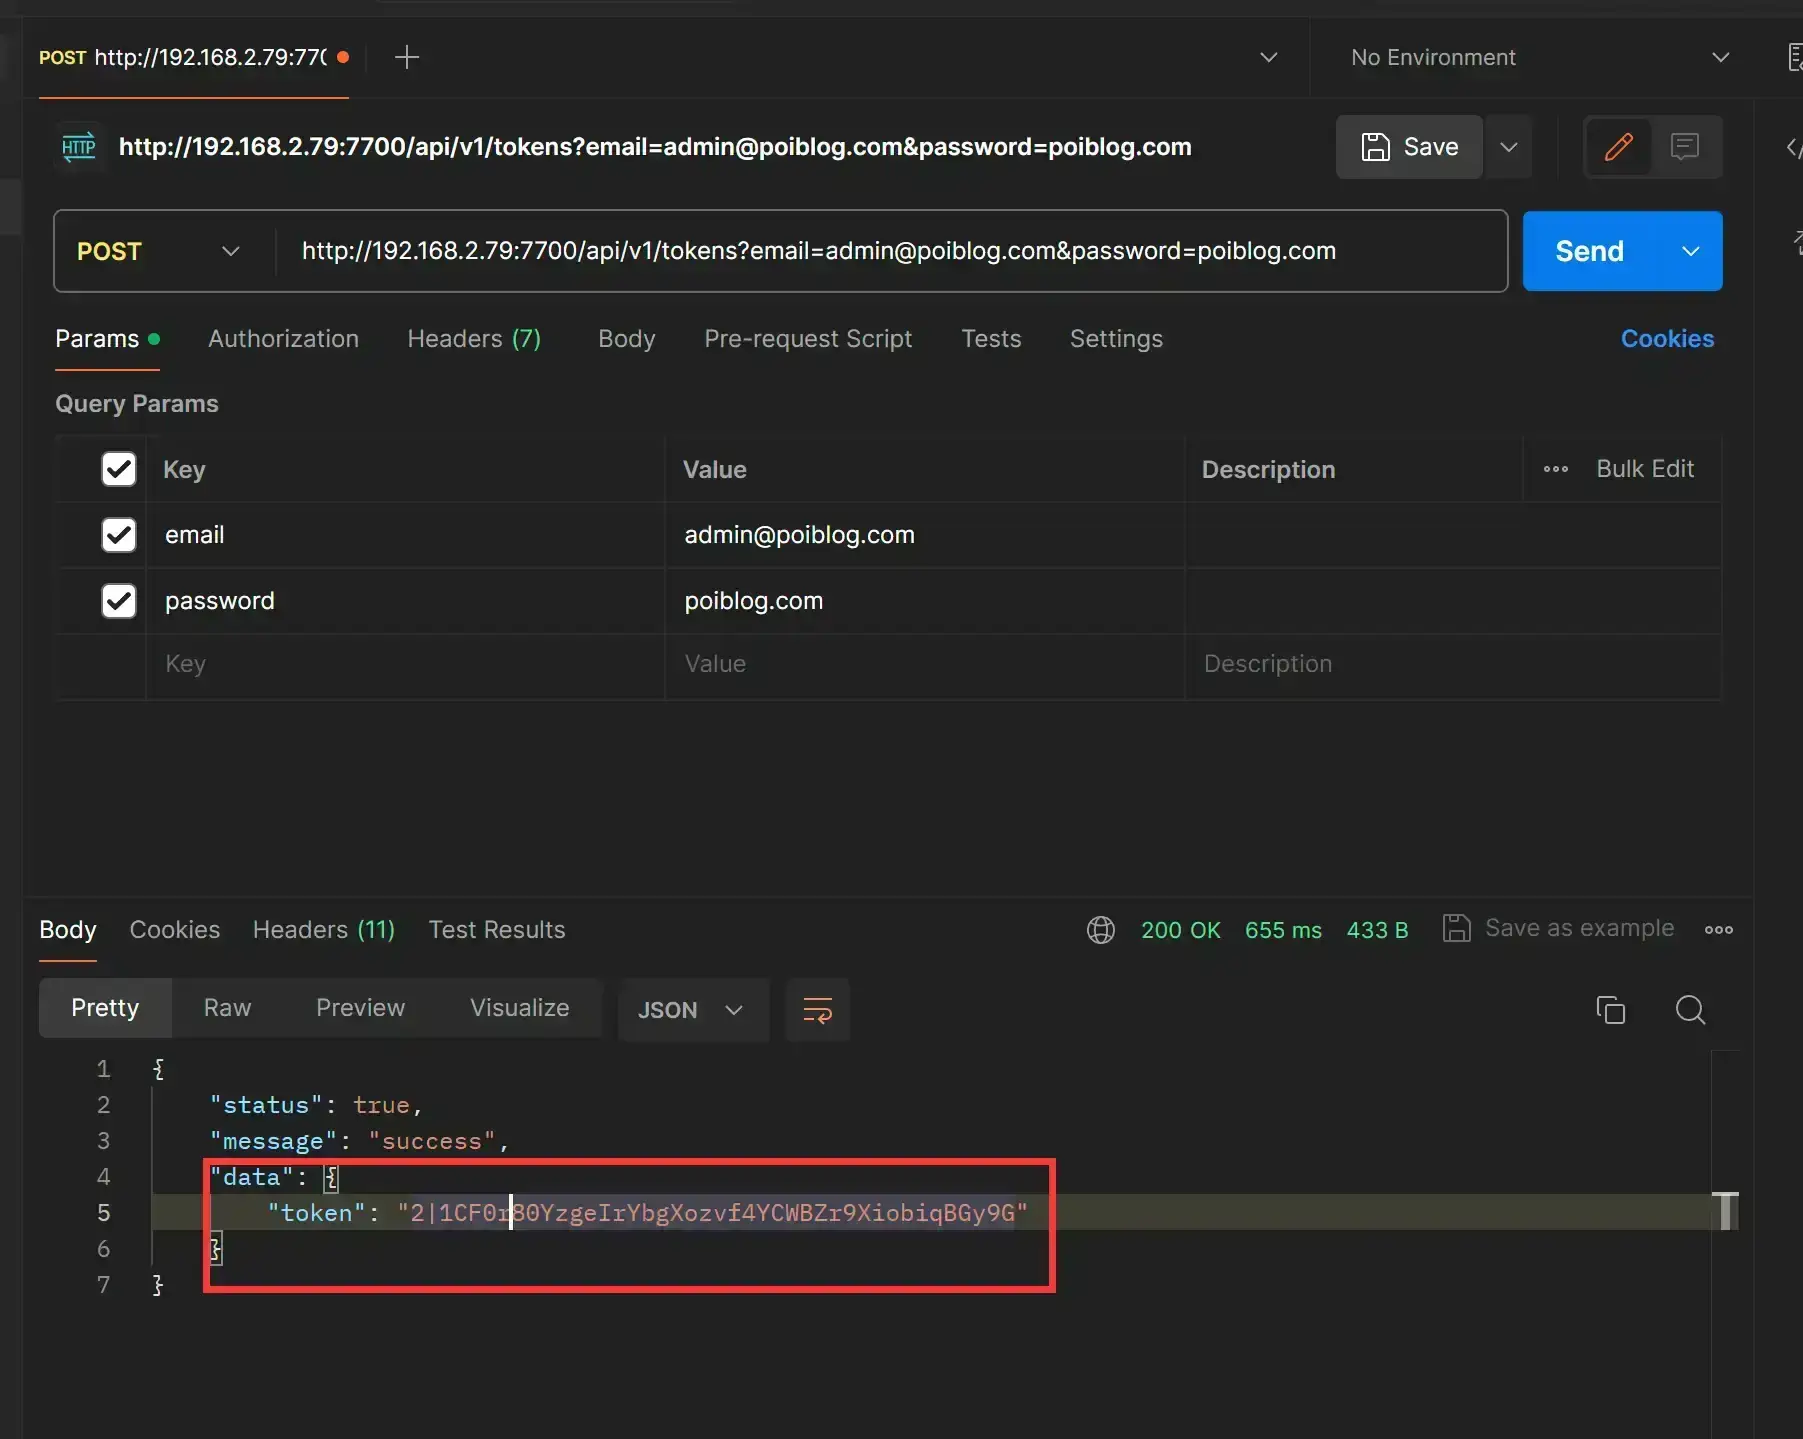Expand the Save options dropdown arrow
Screen dimensions: 1803x1439
point(1509,147)
